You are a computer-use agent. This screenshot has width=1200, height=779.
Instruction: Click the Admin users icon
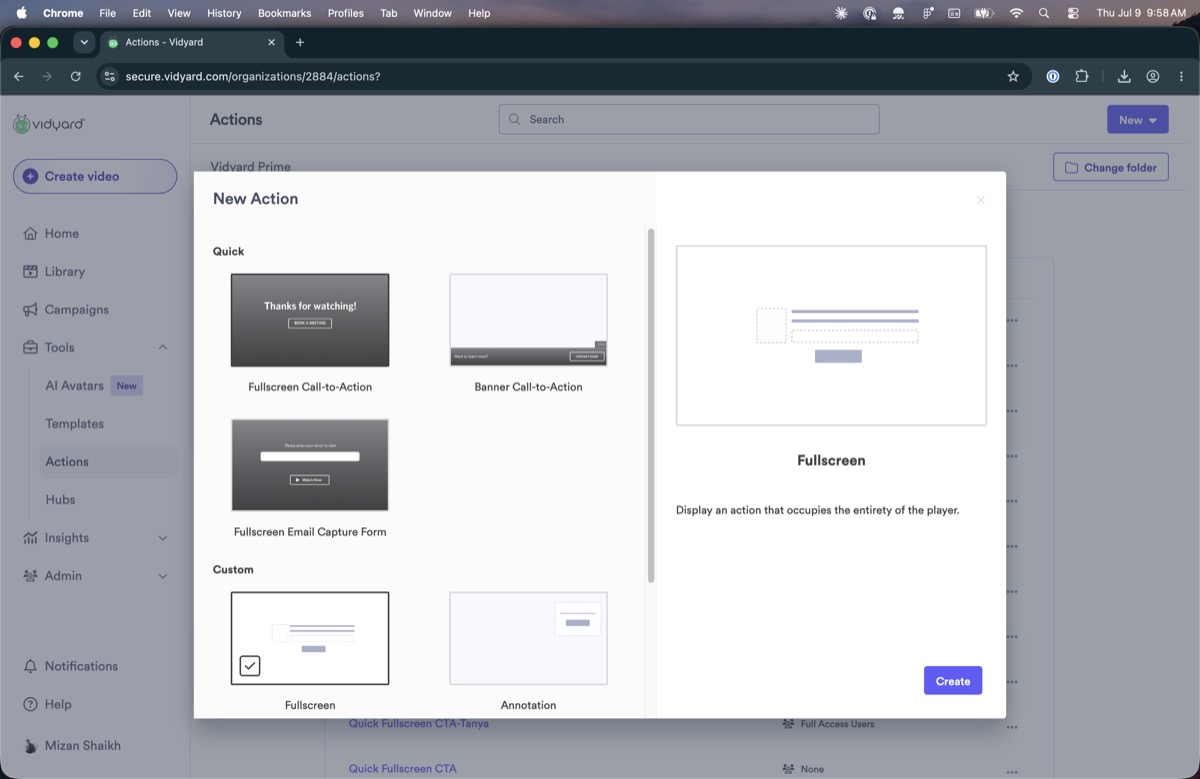(x=30, y=576)
